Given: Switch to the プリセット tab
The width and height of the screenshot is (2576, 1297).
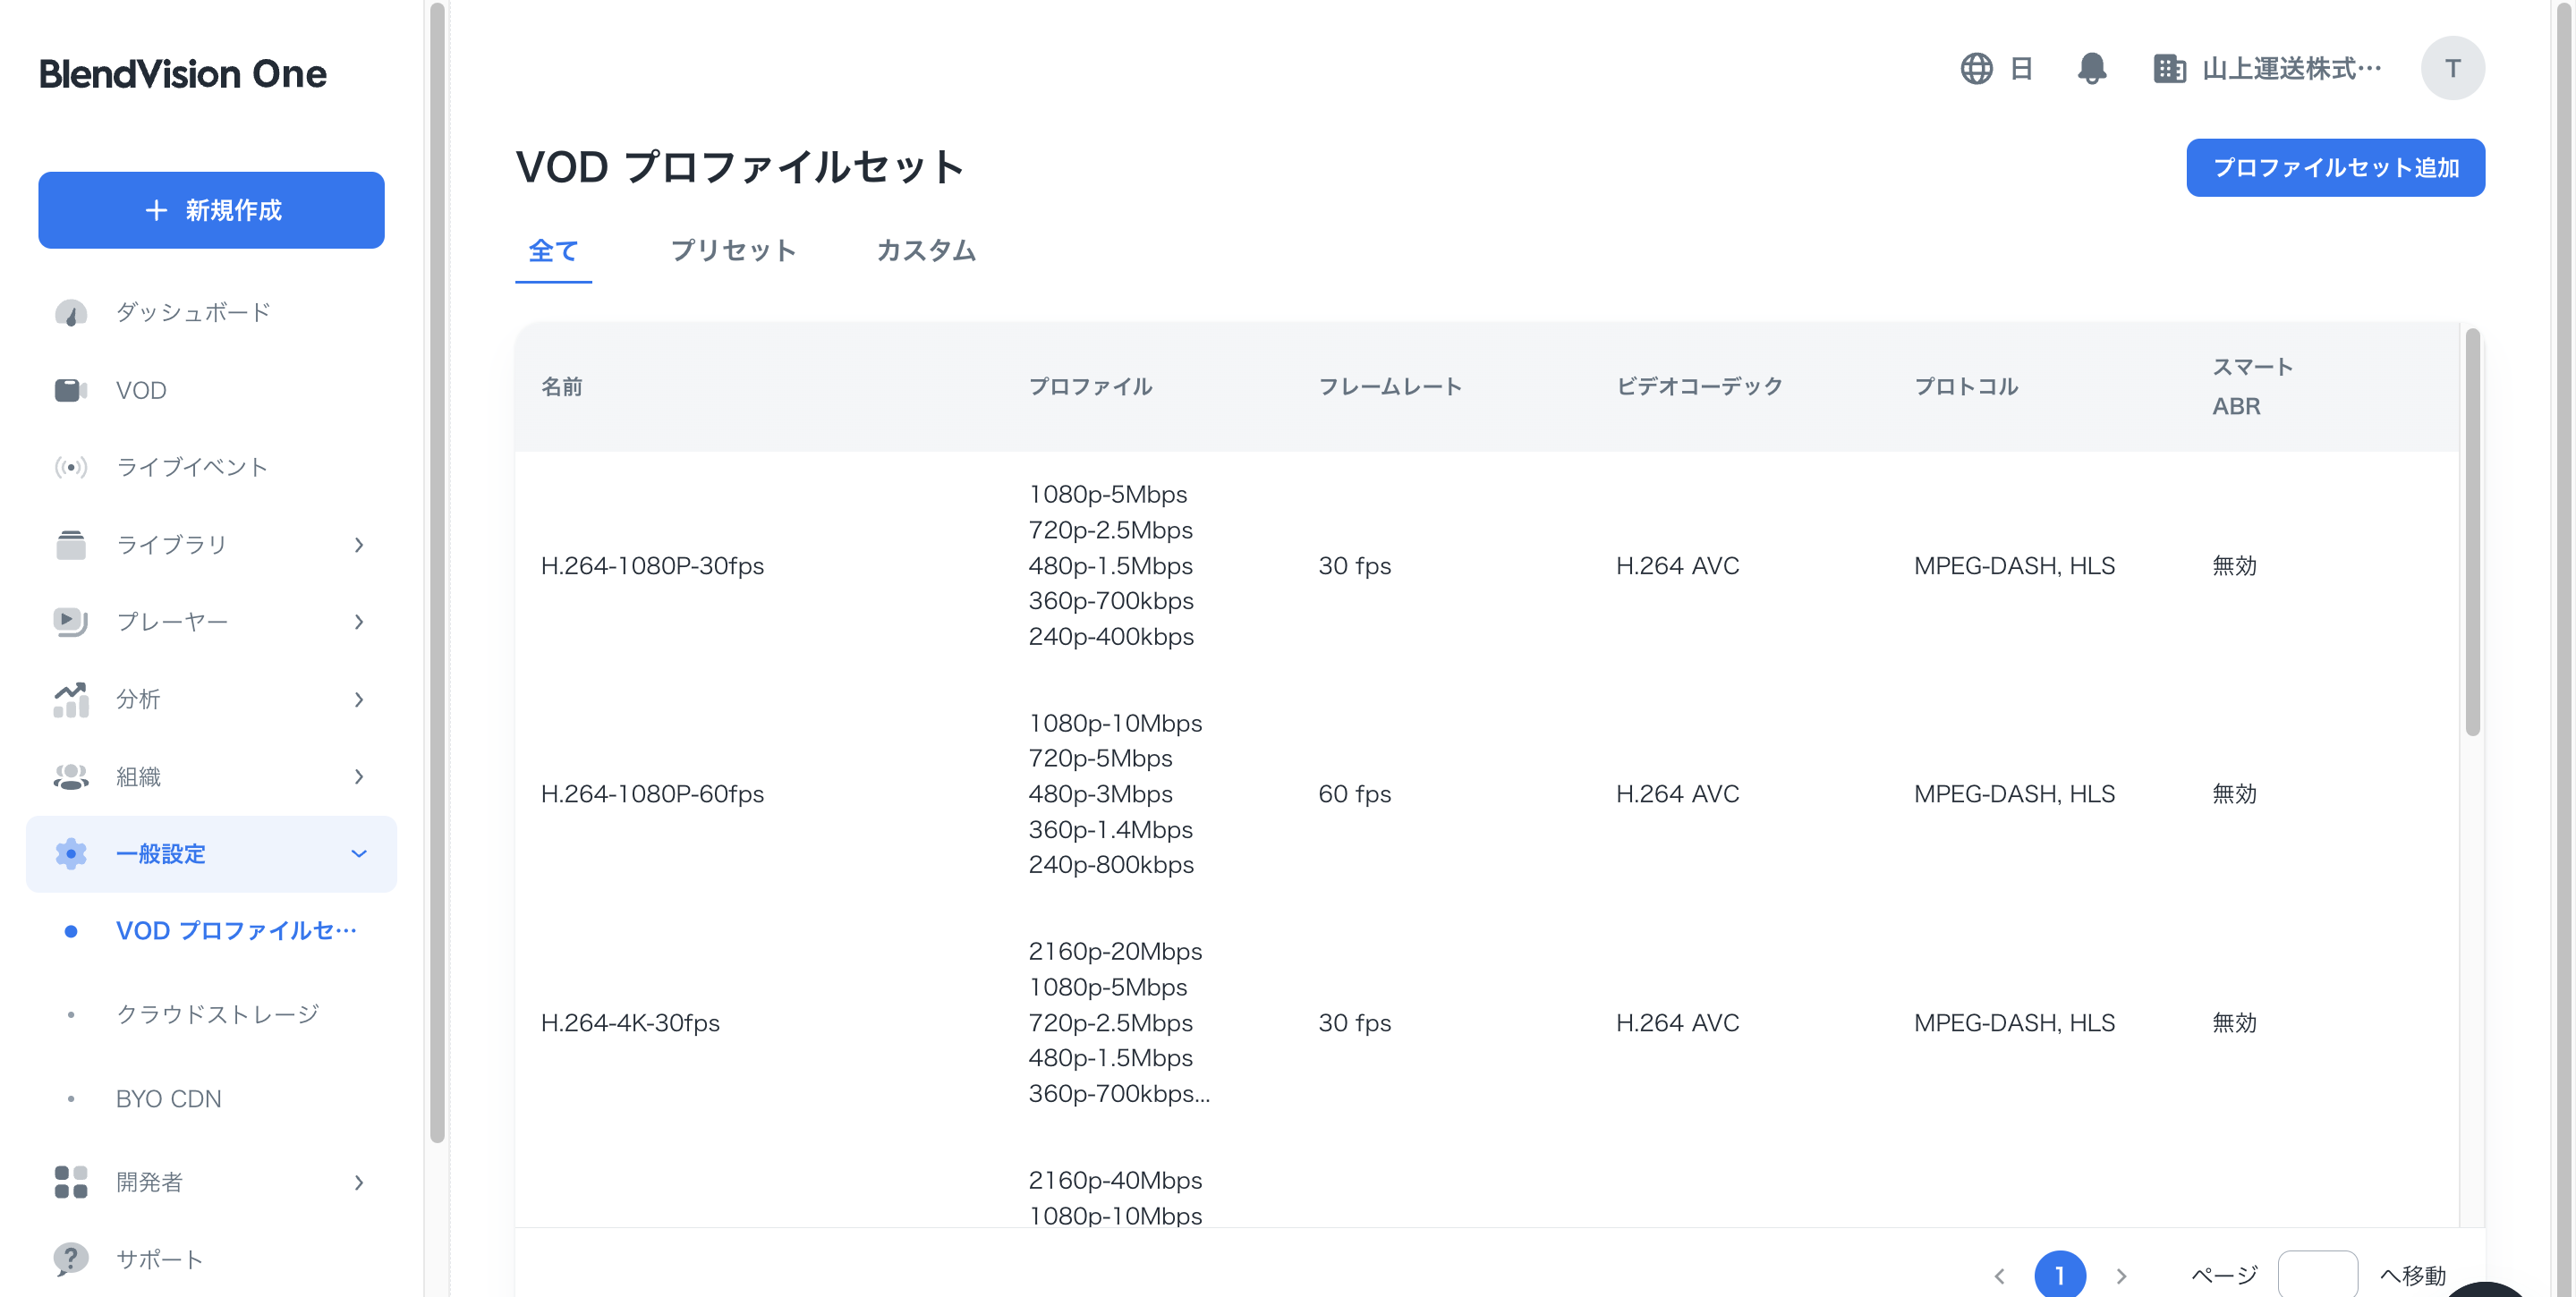Looking at the screenshot, I should pos(735,251).
